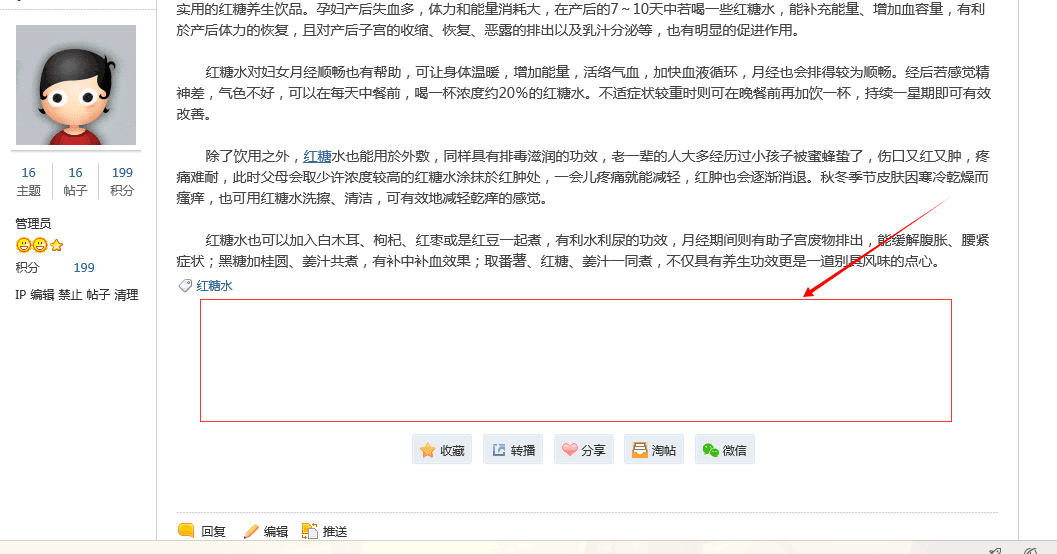Screen dimensions: 1057x554
Task: Click the 收藏 favorite button
Action: click(442, 450)
